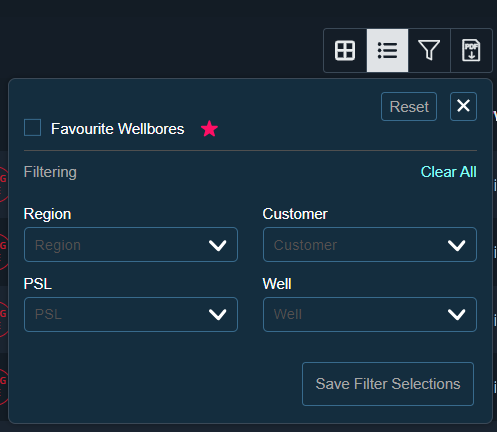Click Save Filter Selections button
The image size is (497, 432).
(388, 384)
